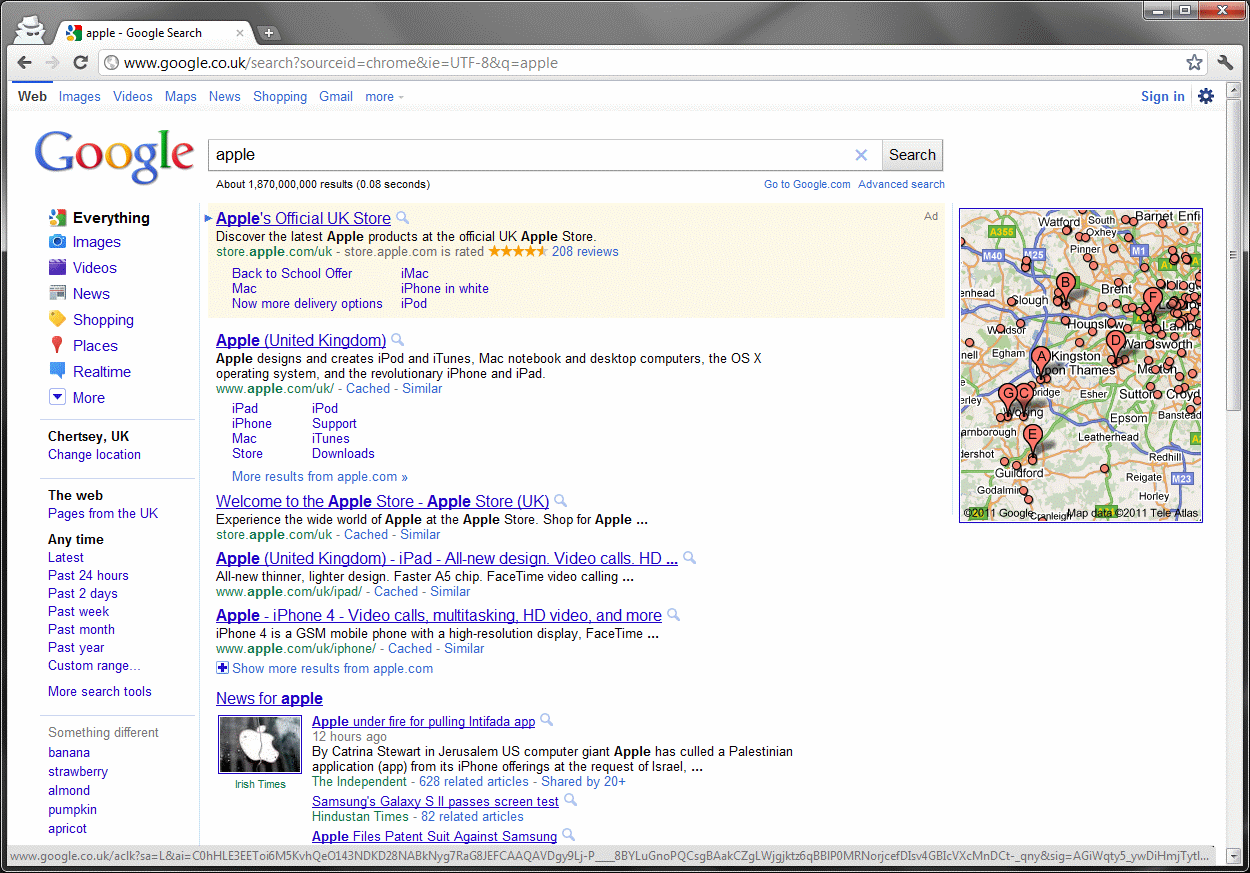The width and height of the screenshot is (1250, 873).
Task: Click the Places pin icon in the sidebar
Action: tap(58, 346)
